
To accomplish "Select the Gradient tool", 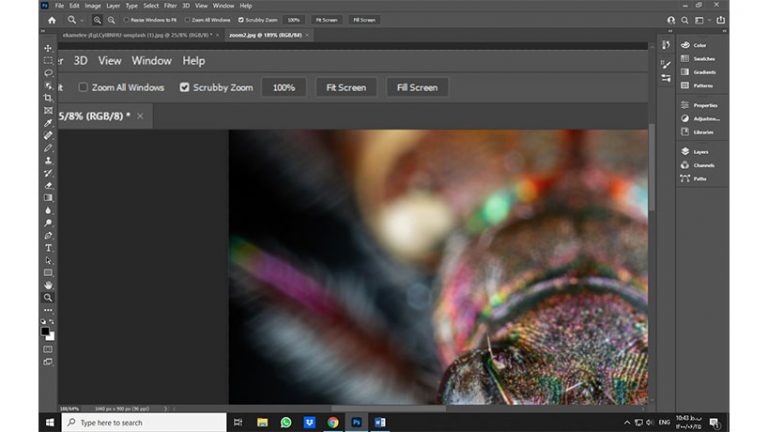I will (x=48, y=198).
